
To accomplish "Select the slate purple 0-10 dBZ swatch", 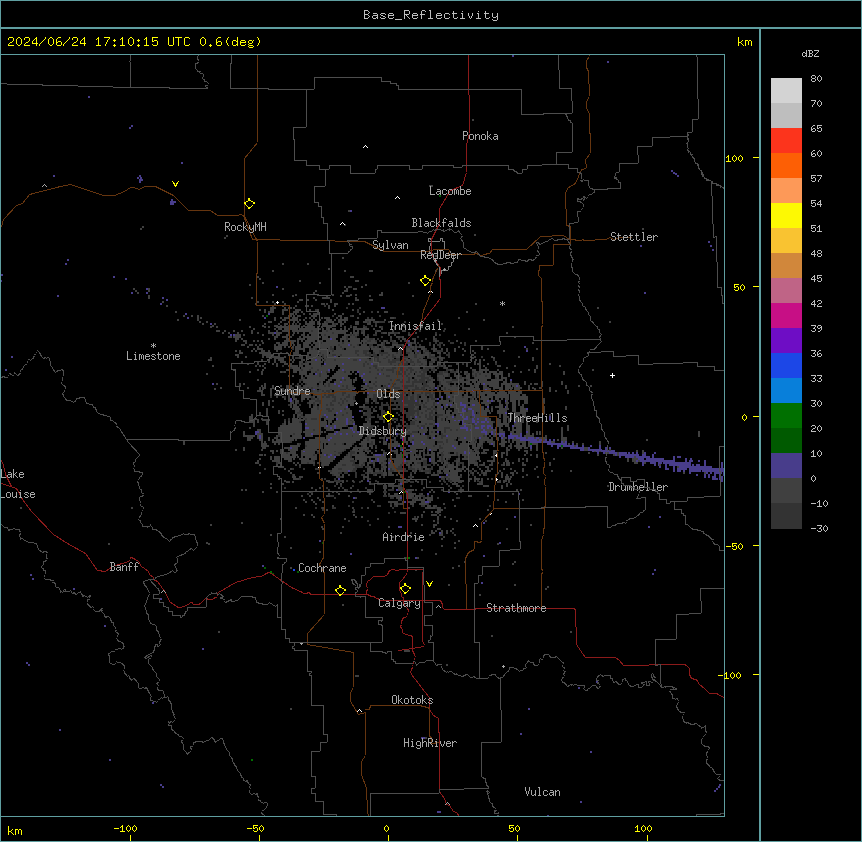I will point(786,466).
